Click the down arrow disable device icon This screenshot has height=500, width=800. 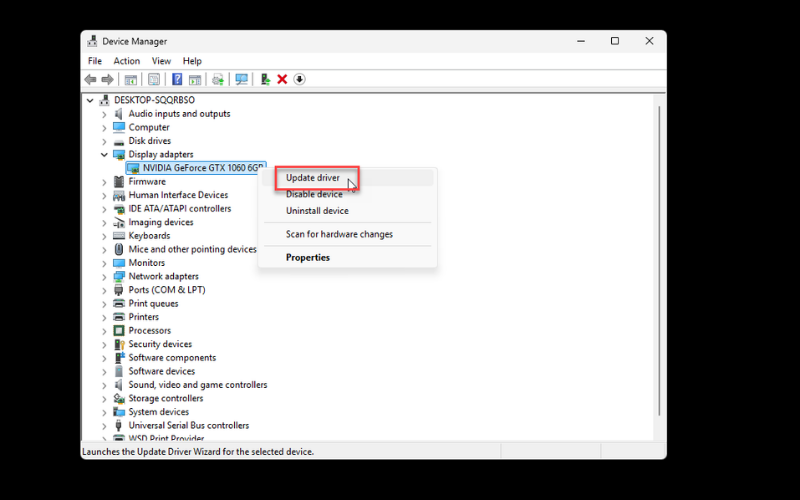[x=299, y=79]
